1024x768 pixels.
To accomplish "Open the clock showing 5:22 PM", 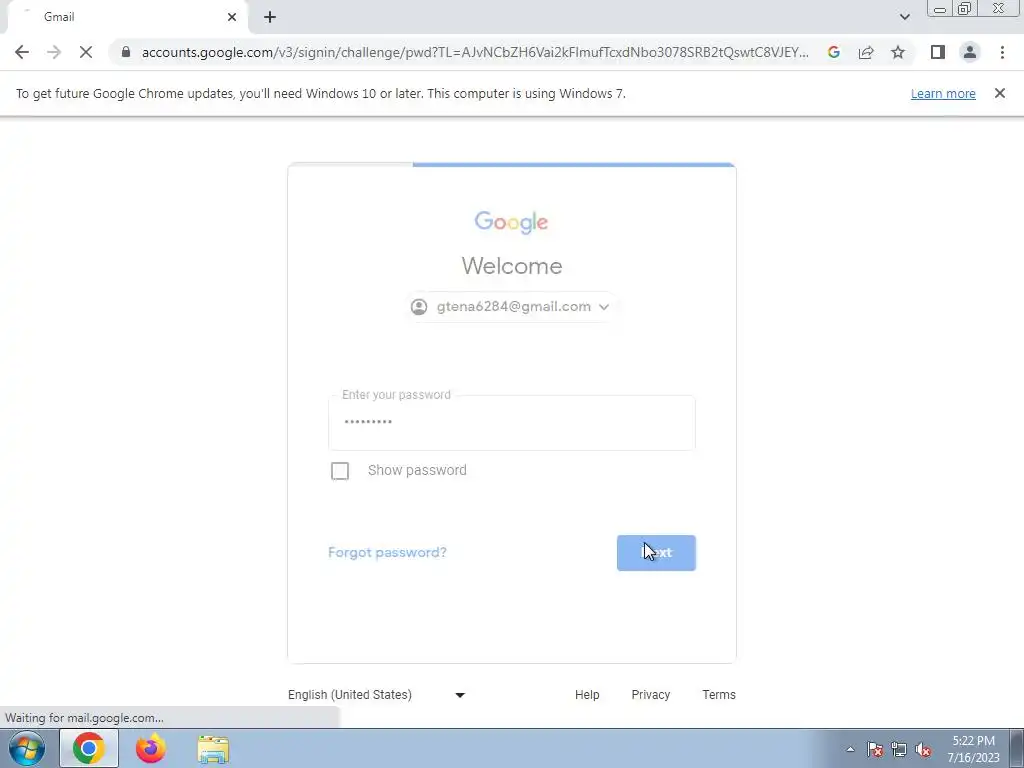I will [973, 749].
